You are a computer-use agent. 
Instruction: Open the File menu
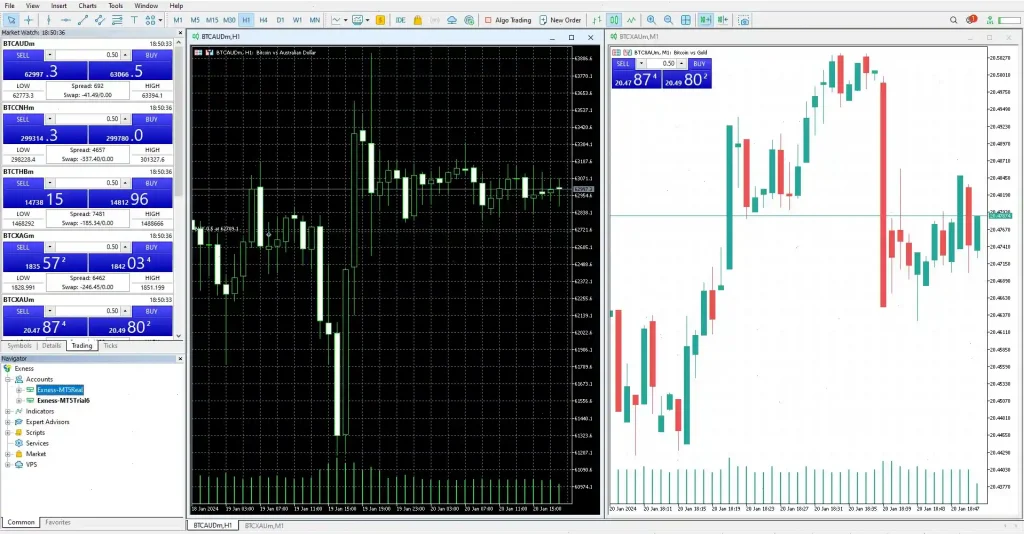[x=9, y=5]
